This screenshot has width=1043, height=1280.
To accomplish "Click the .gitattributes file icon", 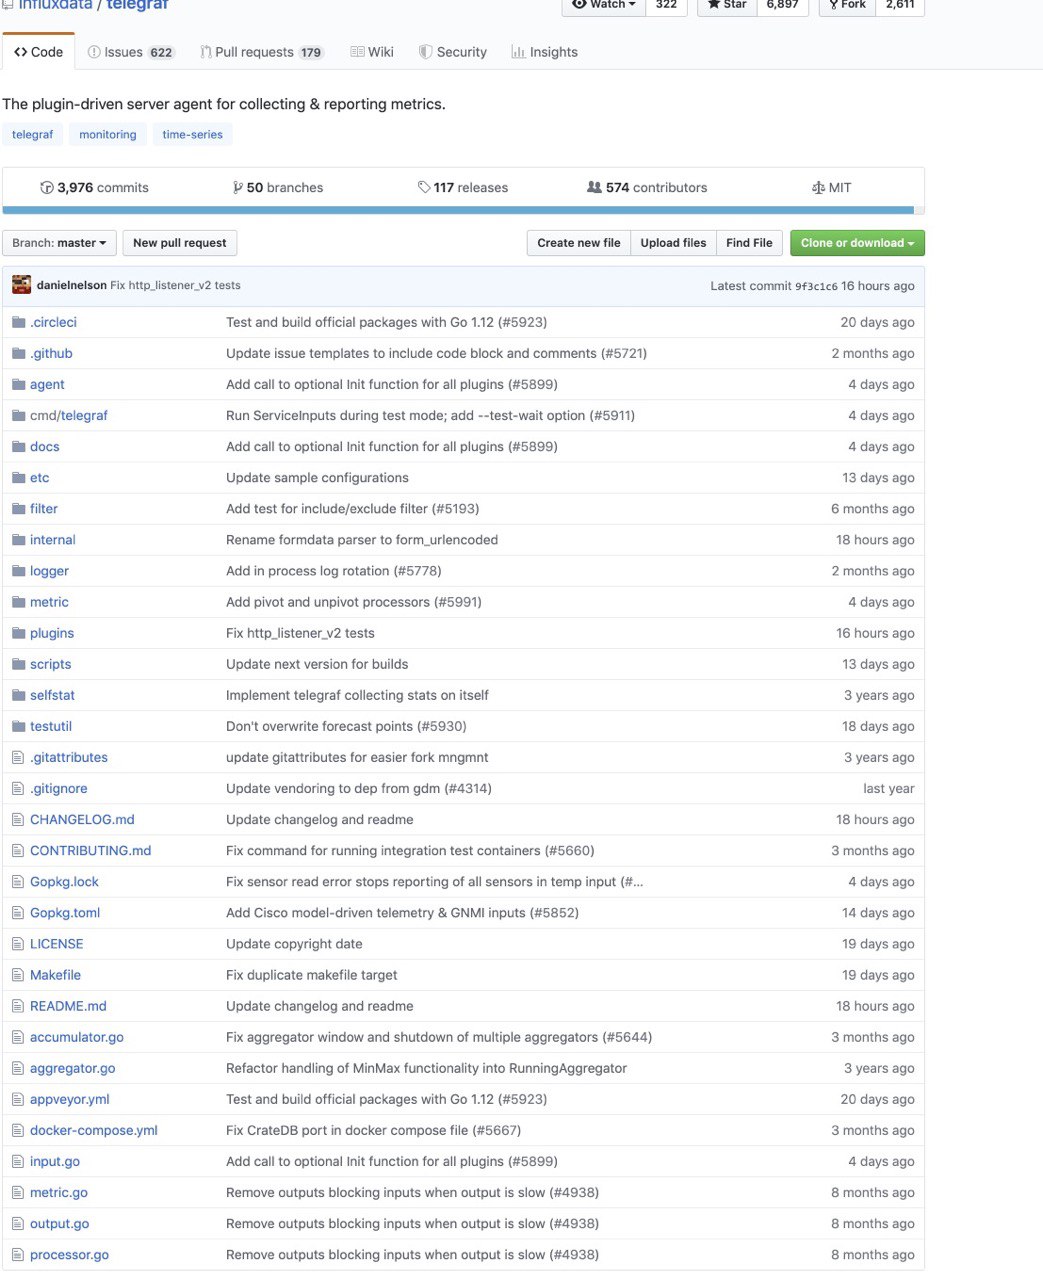I will click(18, 757).
